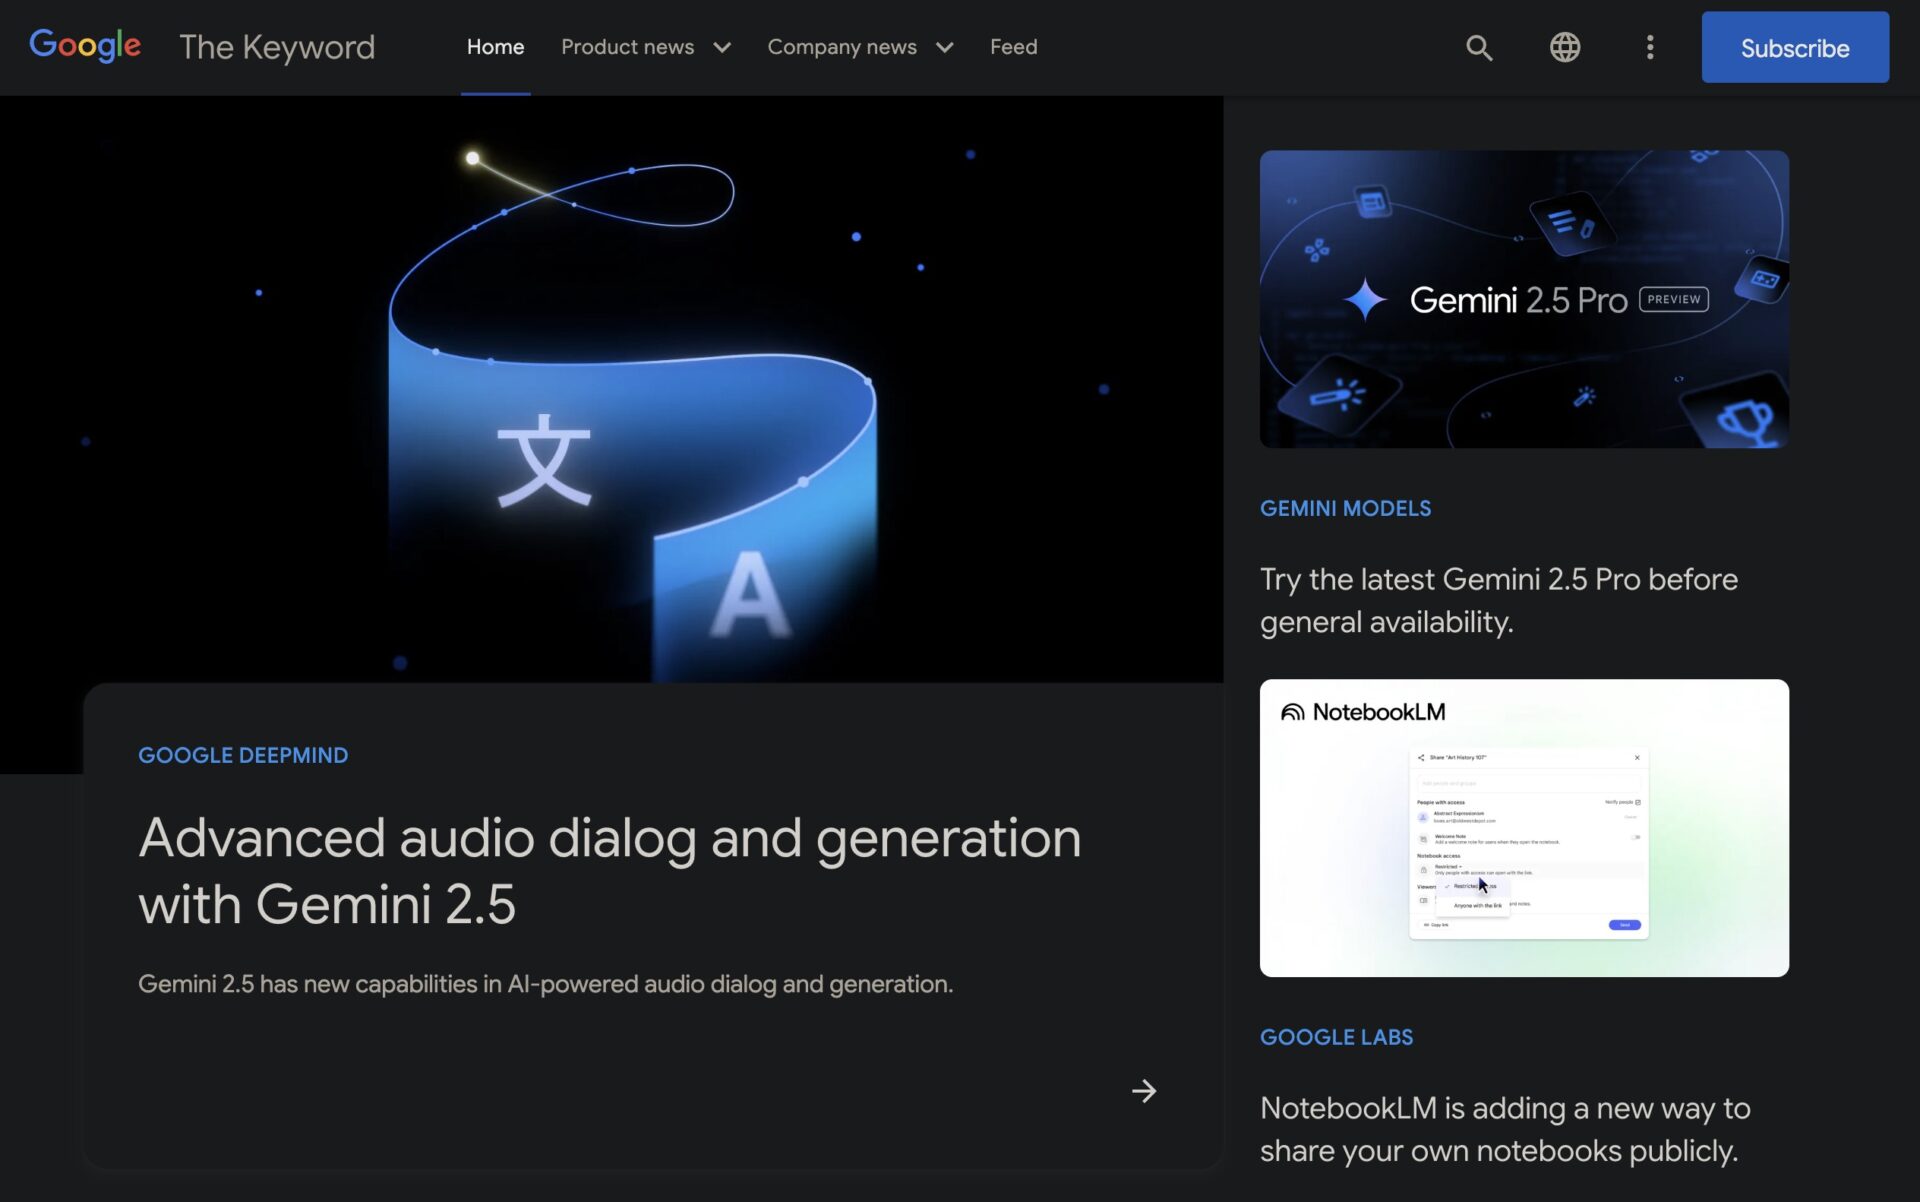Image resolution: width=1920 pixels, height=1202 pixels.
Task: Select the Home tab
Action: tap(495, 47)
